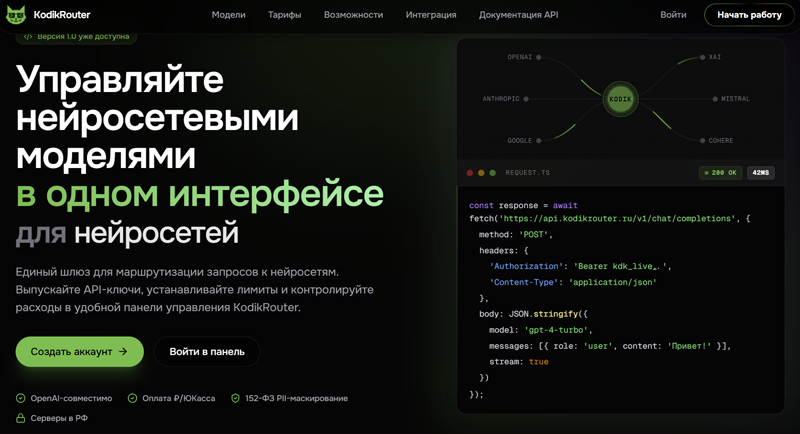Click the 'gpt-4-turbo' model value
This screenshot has height=434, width=800.
click(556, 330)
